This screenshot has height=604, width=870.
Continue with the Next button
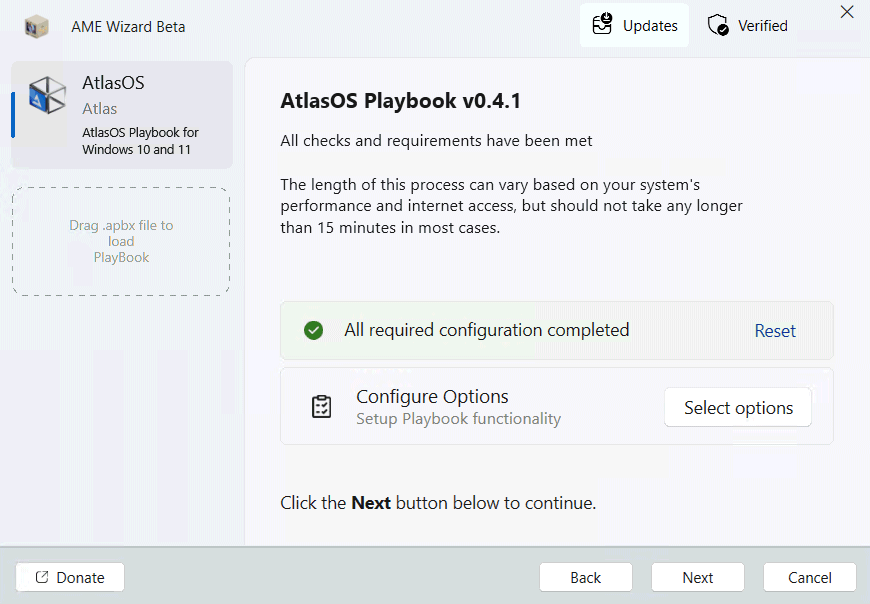[698, 577]
